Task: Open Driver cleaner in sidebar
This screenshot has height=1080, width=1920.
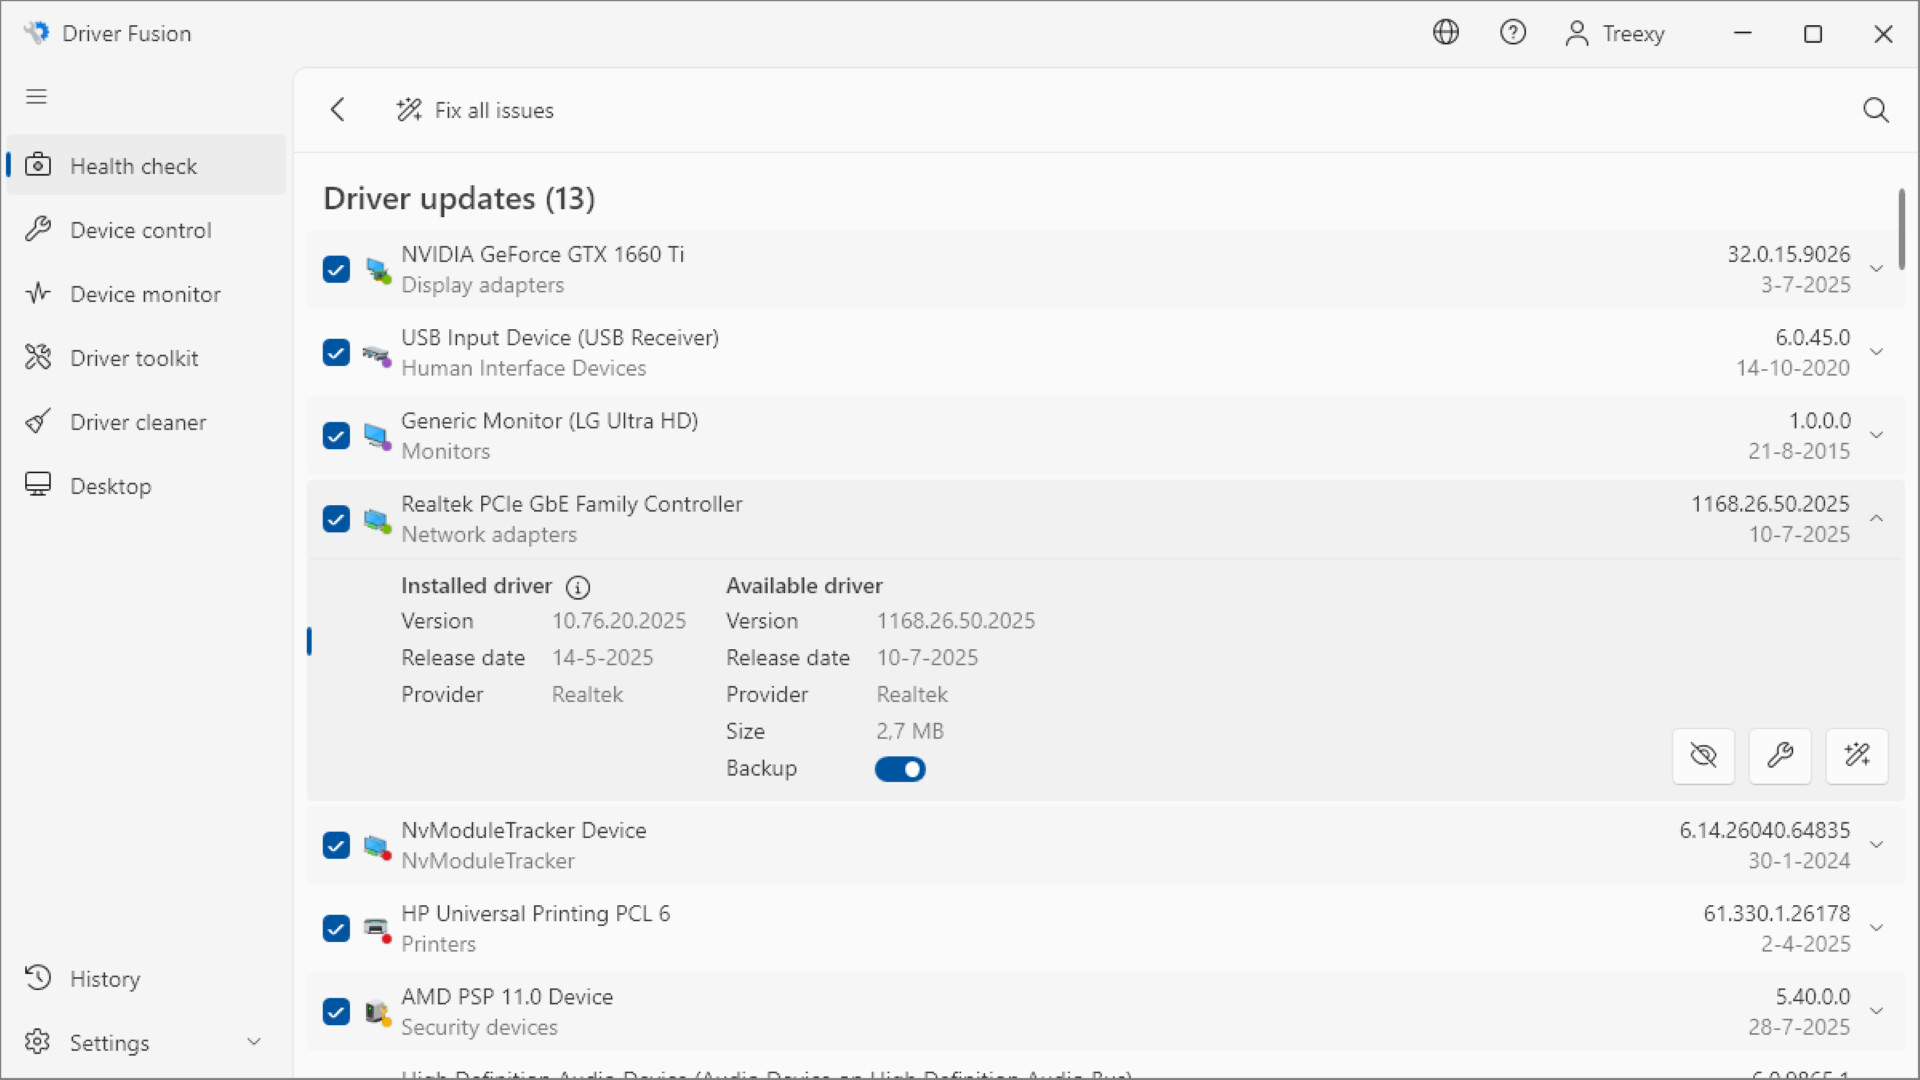Action: pos(138,422)
